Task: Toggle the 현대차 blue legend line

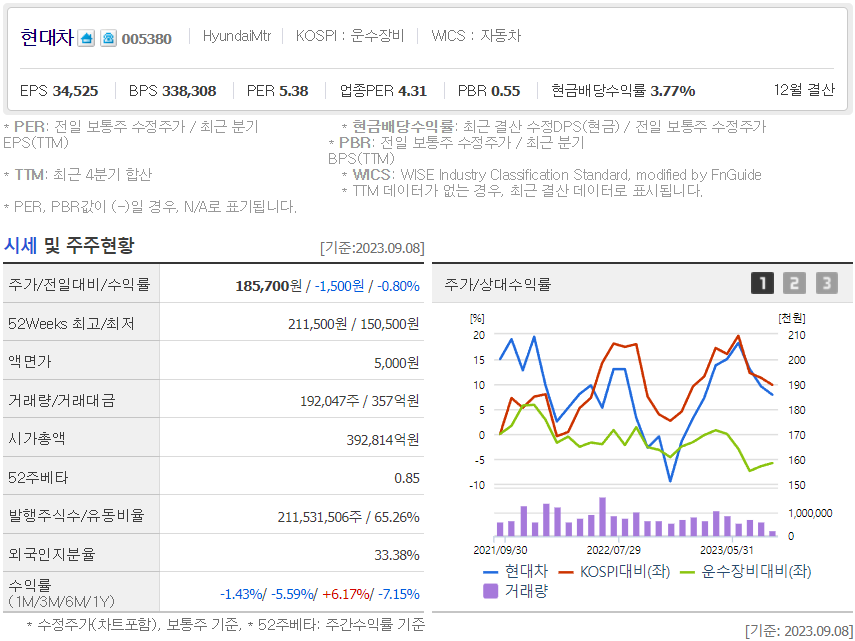Action: pyautogui.click(x=515, y=572)
